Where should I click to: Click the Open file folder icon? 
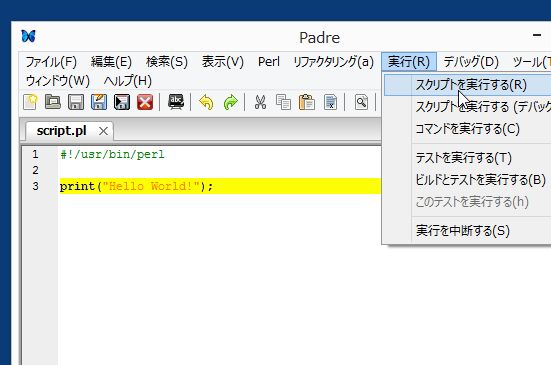tap(53, 102)
